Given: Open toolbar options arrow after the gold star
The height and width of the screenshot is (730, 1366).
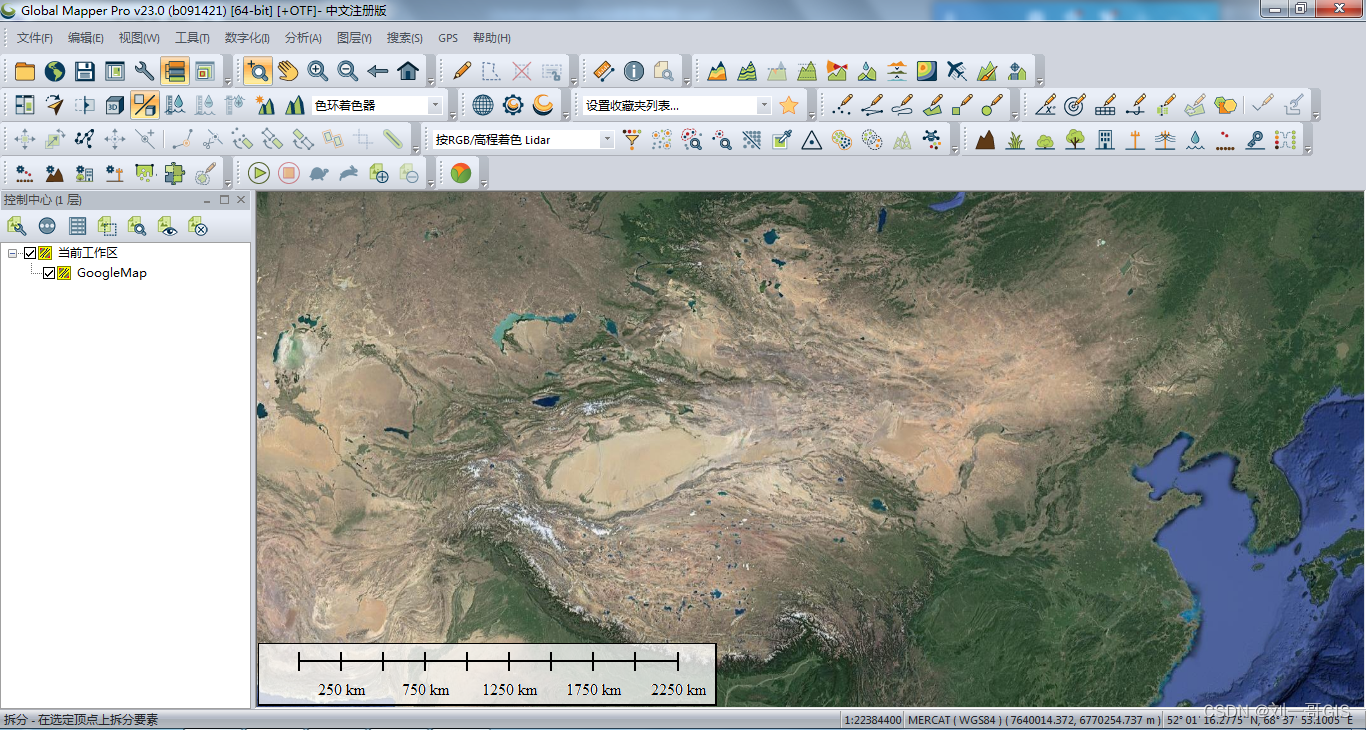Looking at the screenshot, I should coord(811,113).
